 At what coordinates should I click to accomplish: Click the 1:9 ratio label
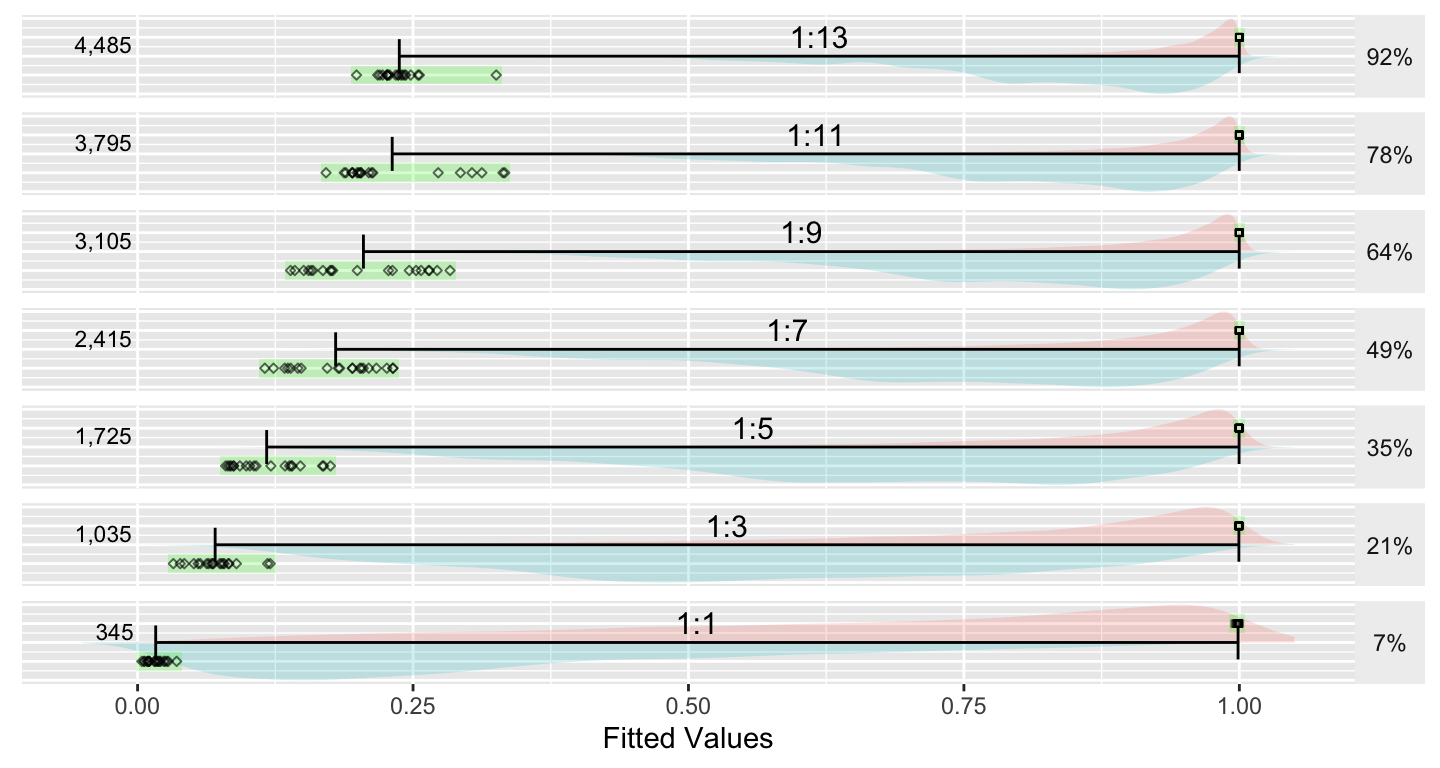click(802, 234)
